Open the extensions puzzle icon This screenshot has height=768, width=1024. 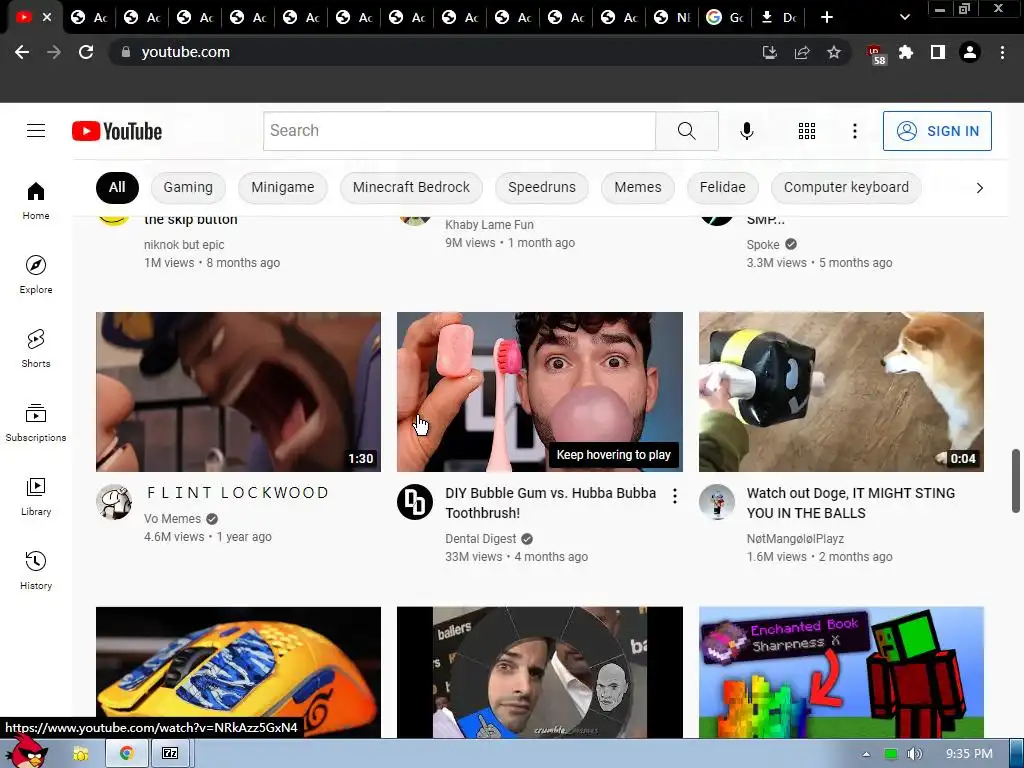point(906,52)
